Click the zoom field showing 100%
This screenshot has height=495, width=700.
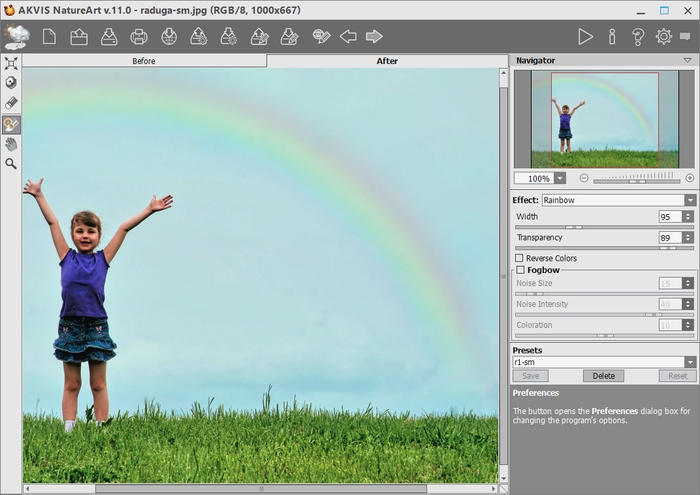[x=534, y=179]
